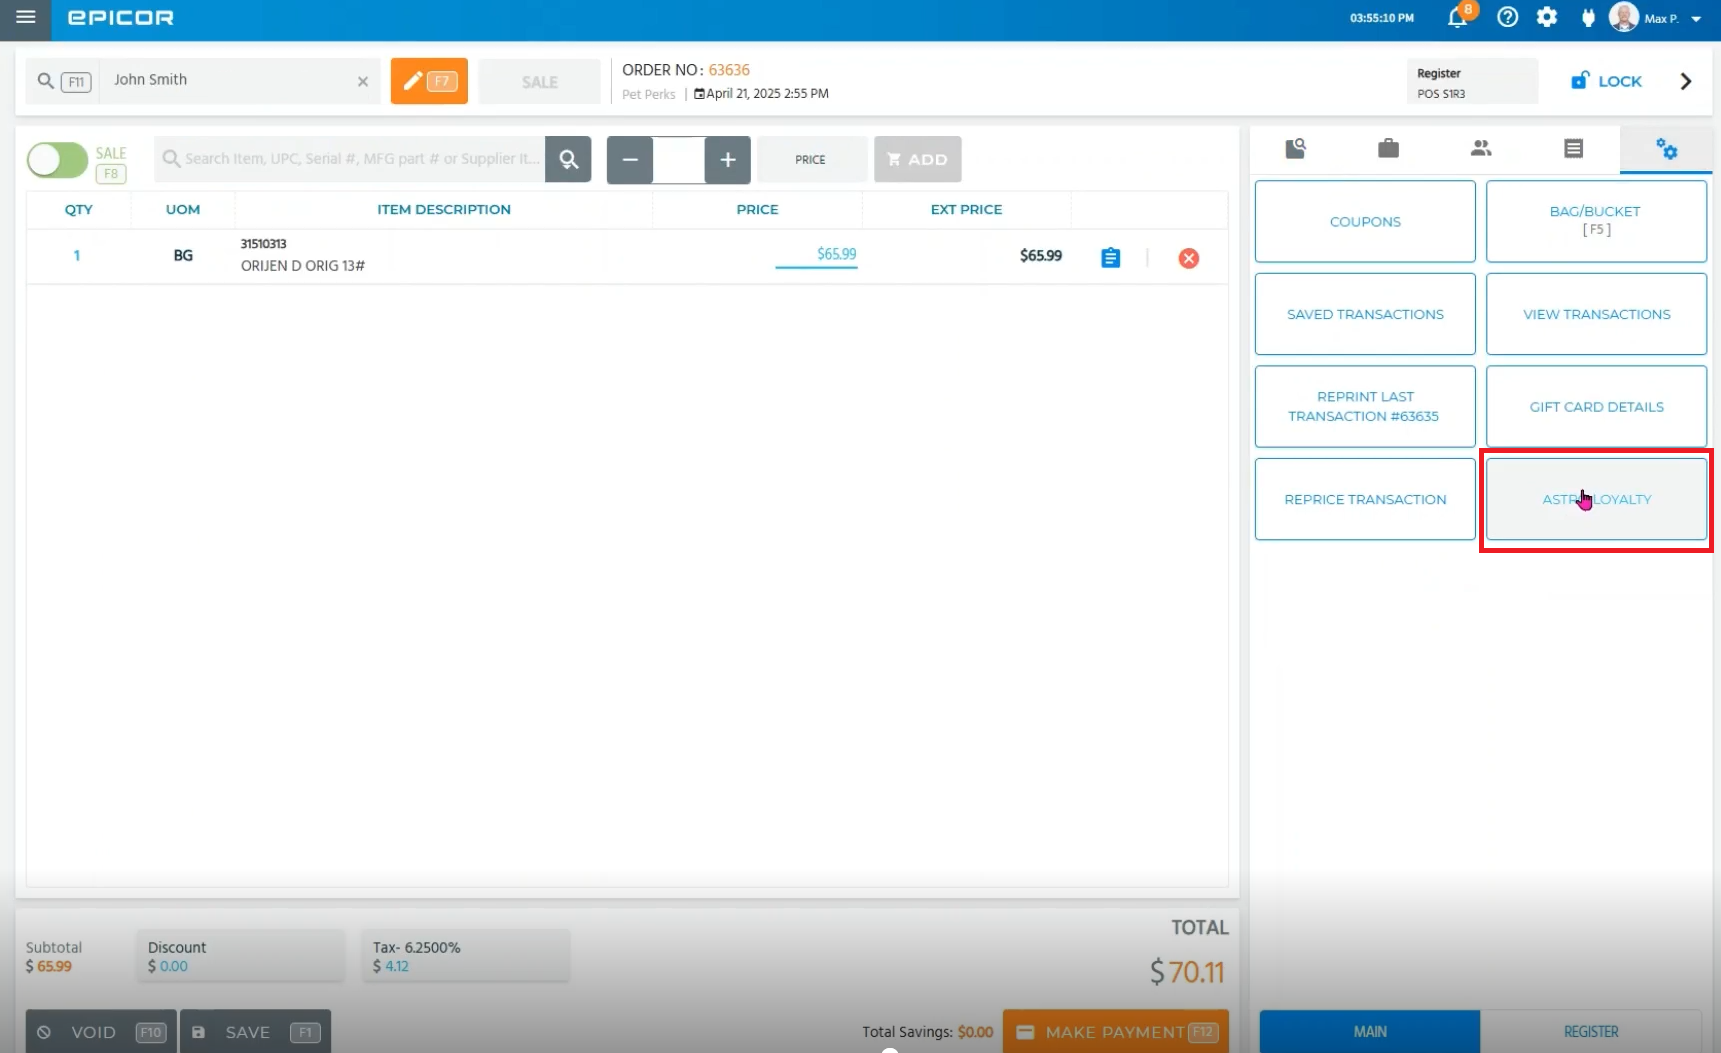Screen dimensions: 1721x1053
Task: Expand the Max P. user dropdown
Action: click(1696, 19)
